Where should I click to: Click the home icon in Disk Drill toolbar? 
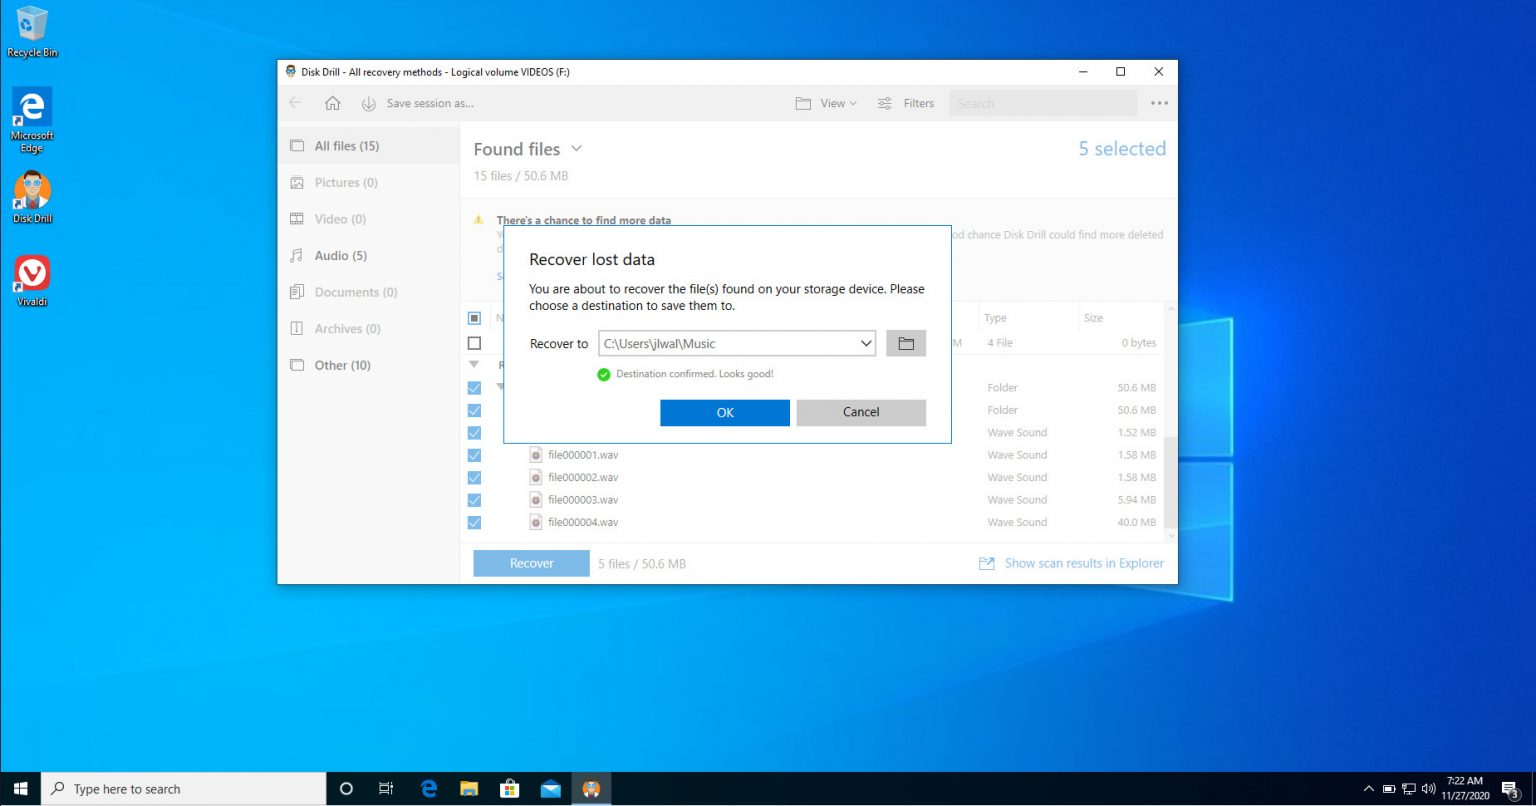pos(332,103)
